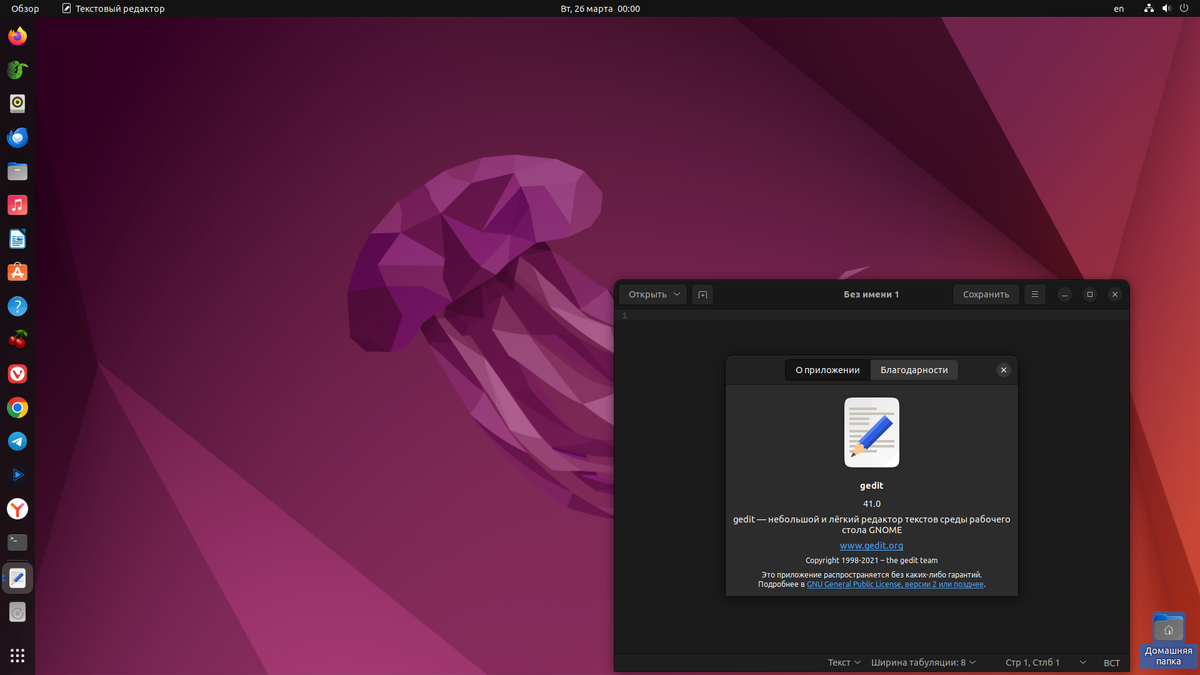Click the gedit pencil logo in the About dialog
Image resolution: width=1200 pixels, height=675 pixels.
pyautogui.click(x=871, y=432)
